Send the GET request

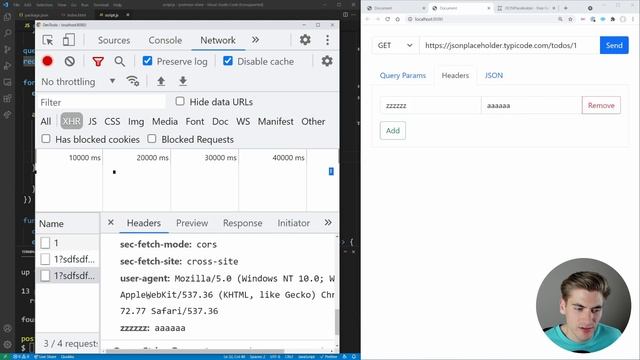click(614, 45)
